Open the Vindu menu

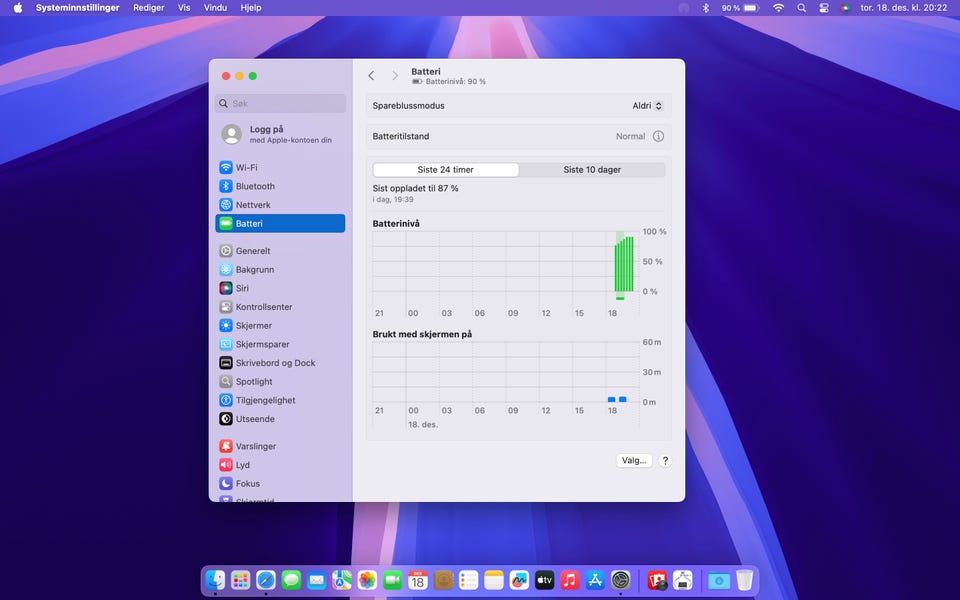coord(215,8)
